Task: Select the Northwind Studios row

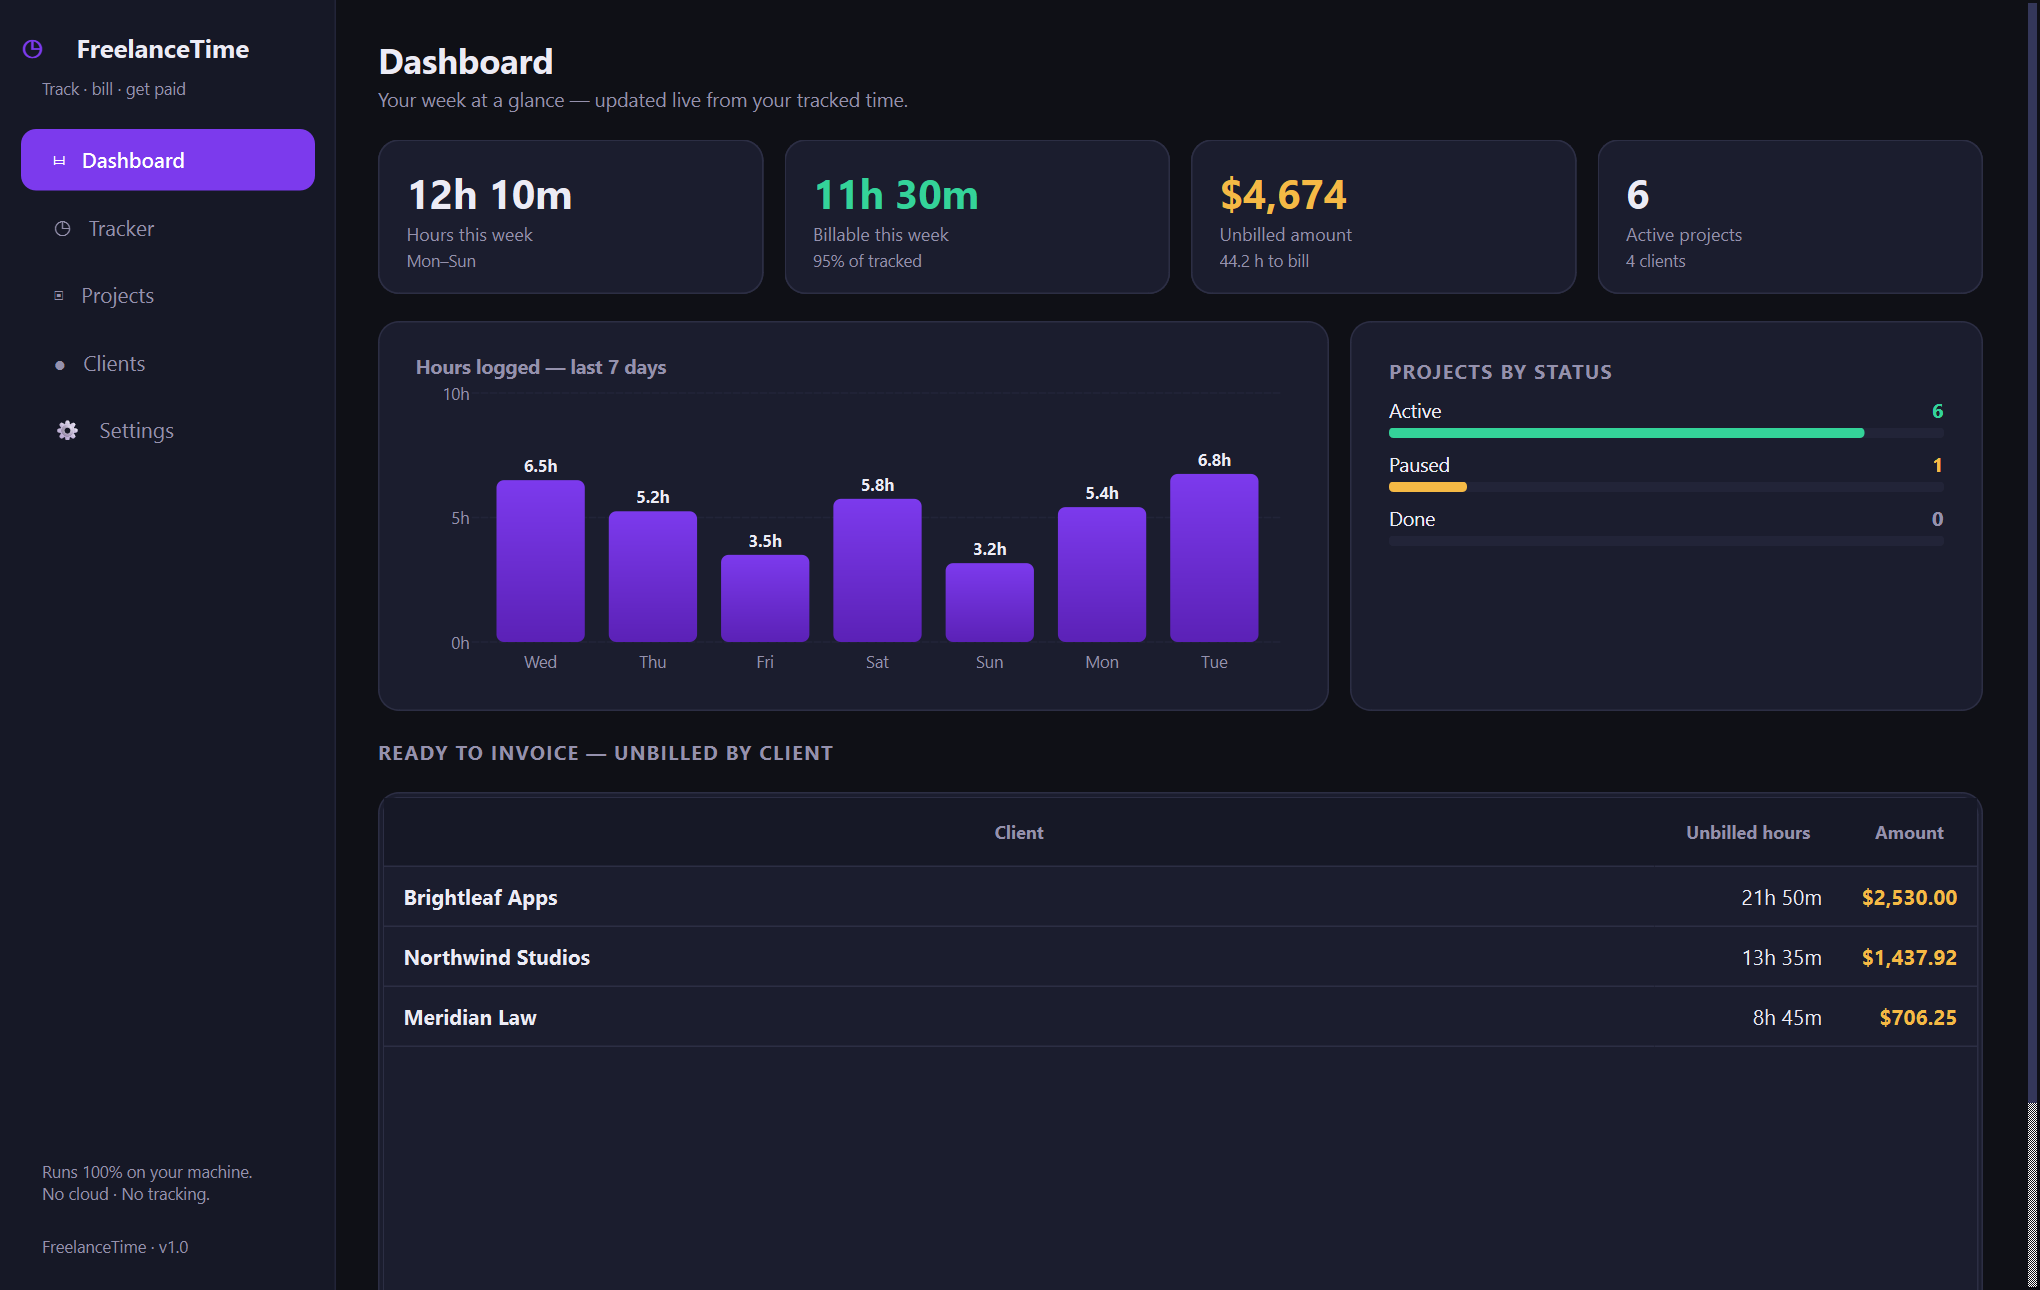Action: (1180, 957)
